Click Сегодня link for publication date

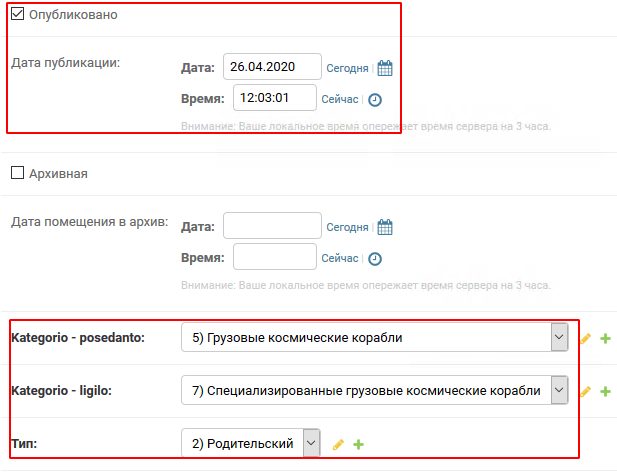[x=347, y=68]
